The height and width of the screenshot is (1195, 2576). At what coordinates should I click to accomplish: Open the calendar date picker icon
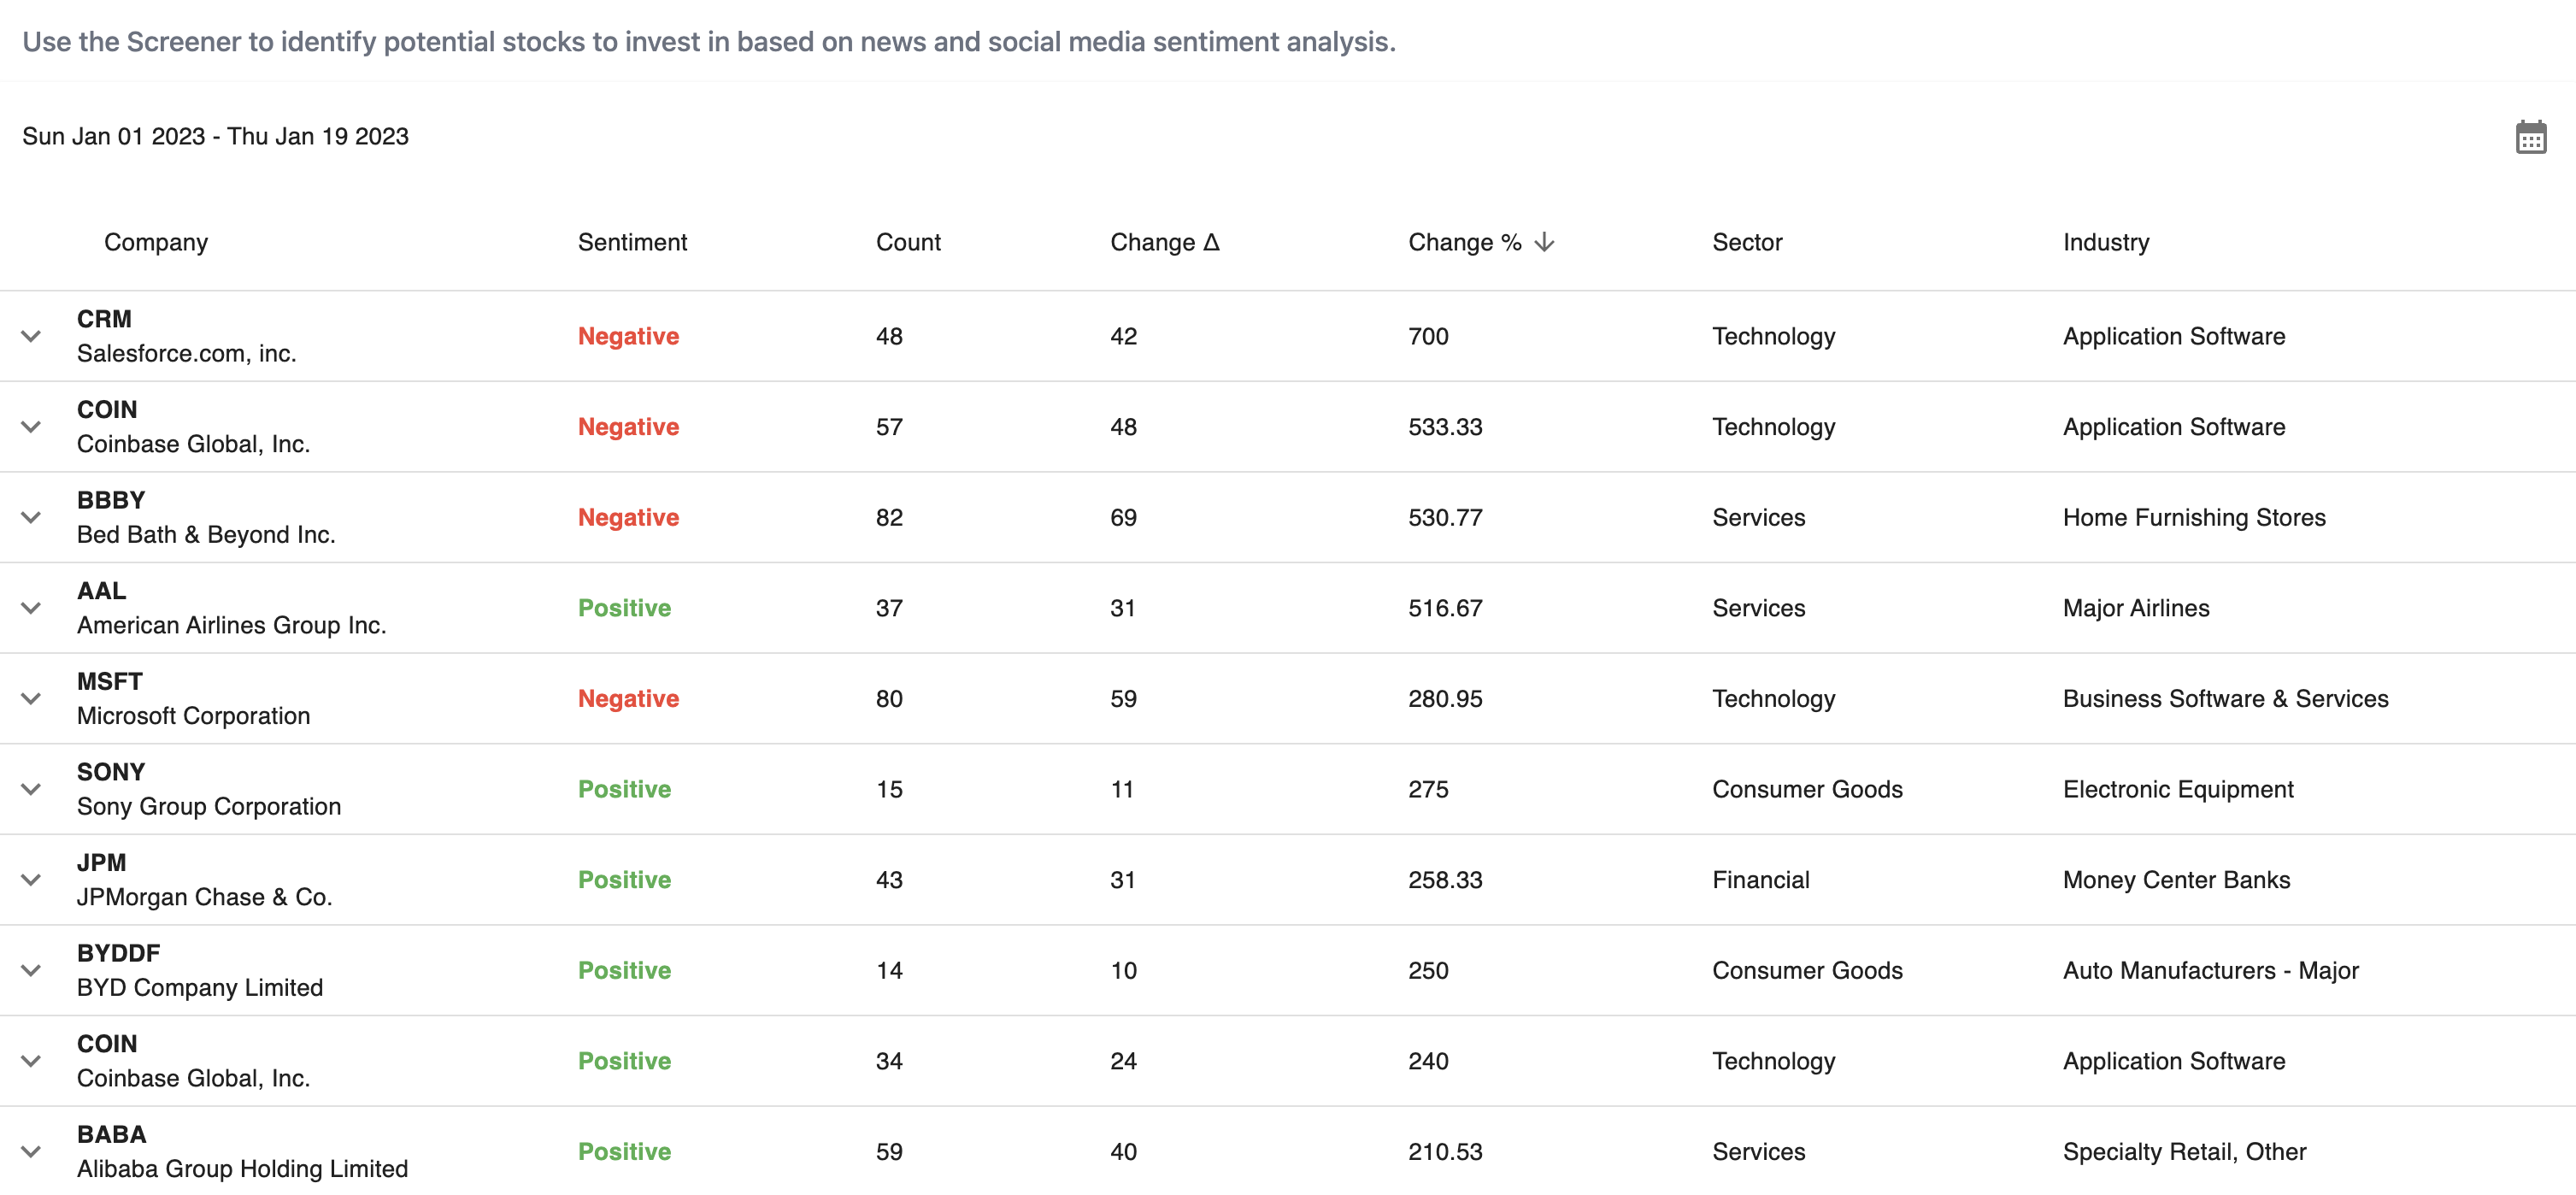point(2530,137)
